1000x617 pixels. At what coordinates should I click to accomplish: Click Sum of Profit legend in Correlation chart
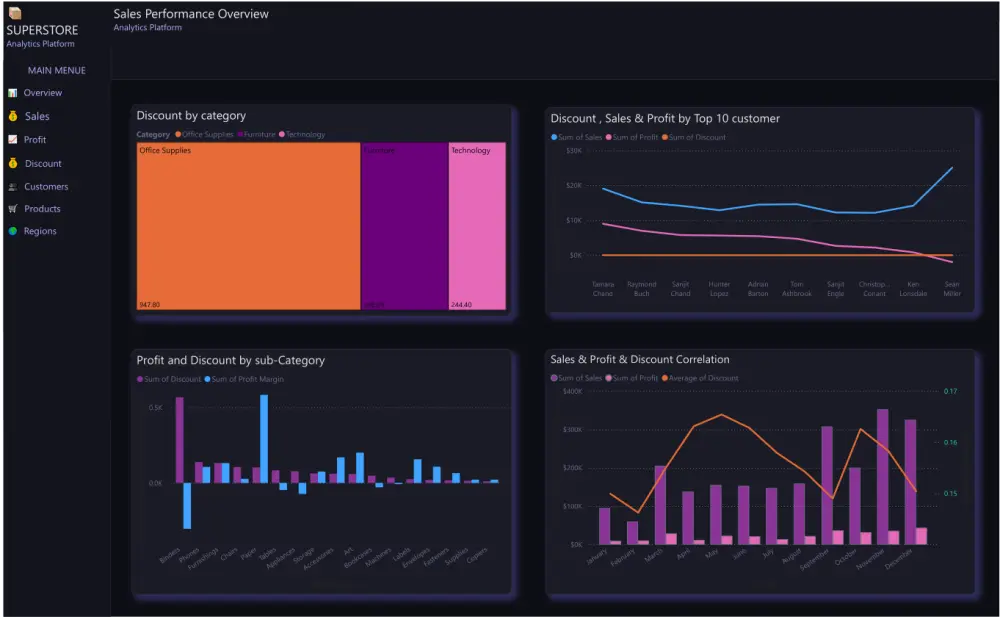coord(632,378)
